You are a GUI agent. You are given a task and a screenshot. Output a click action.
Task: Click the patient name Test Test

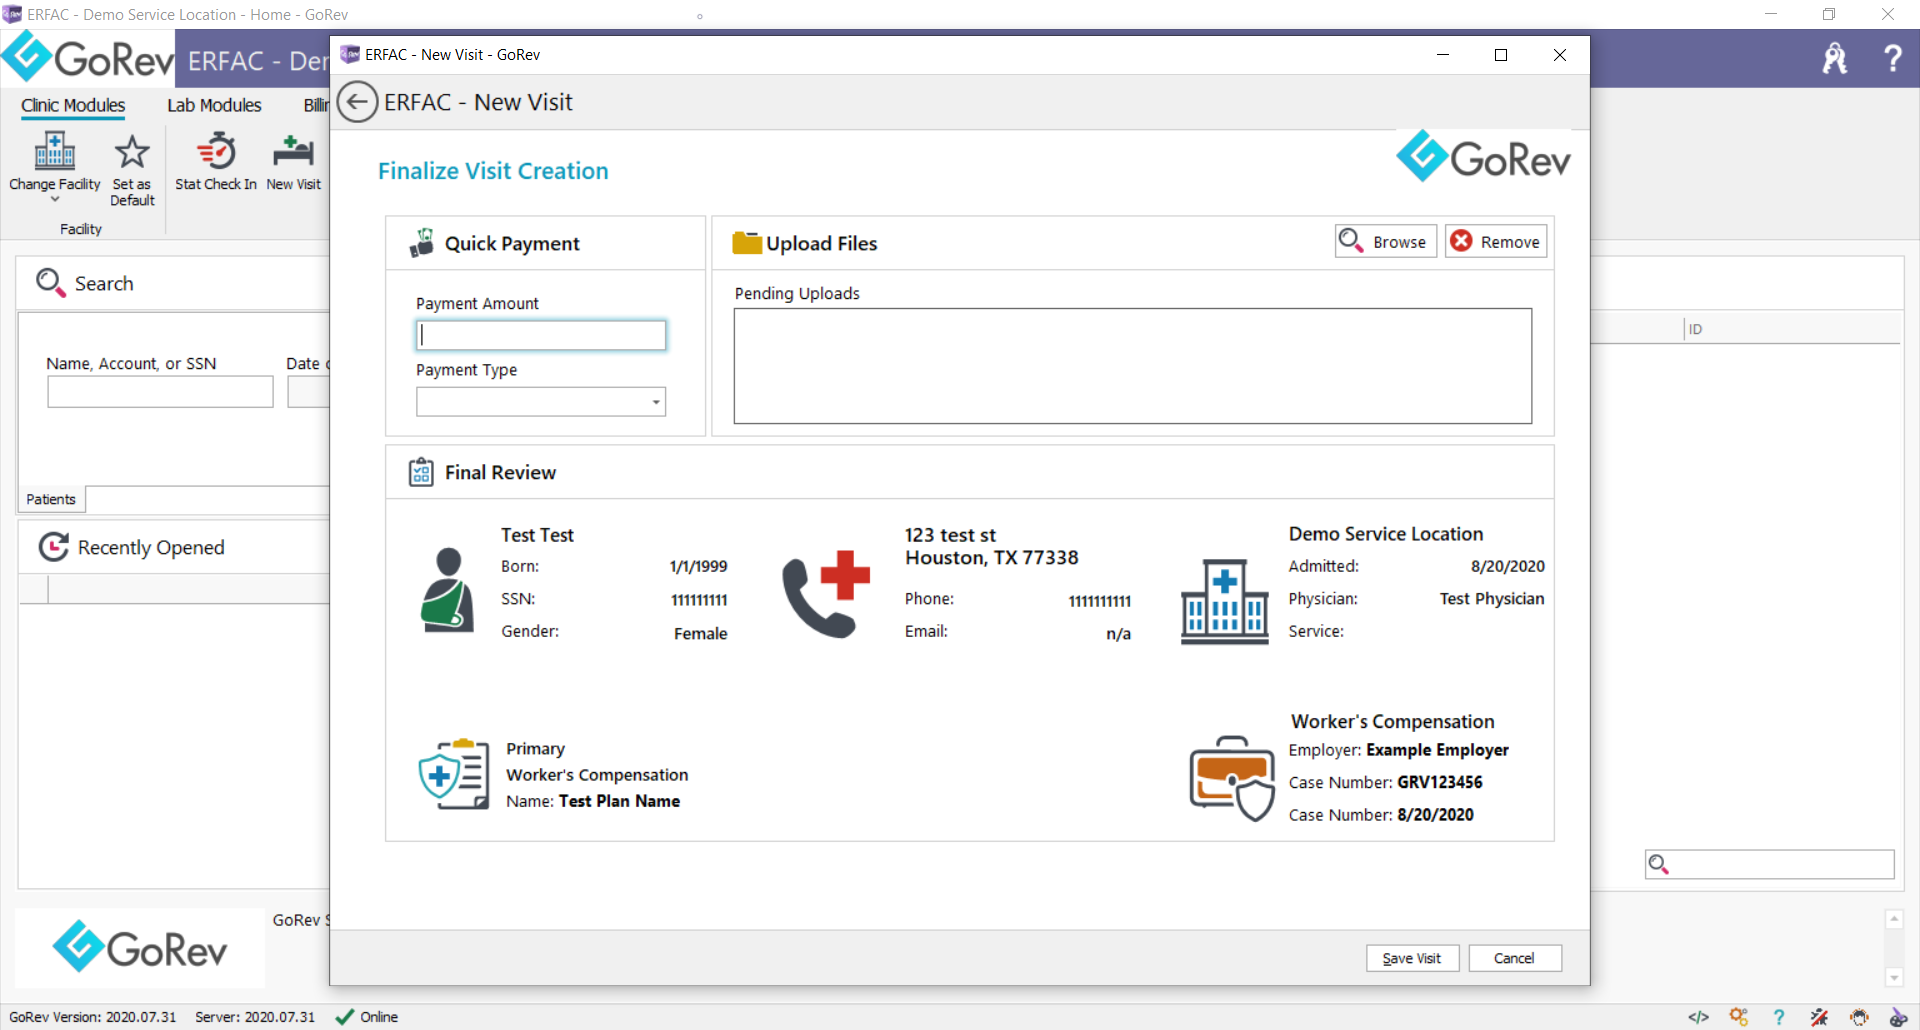pos(537,535)
